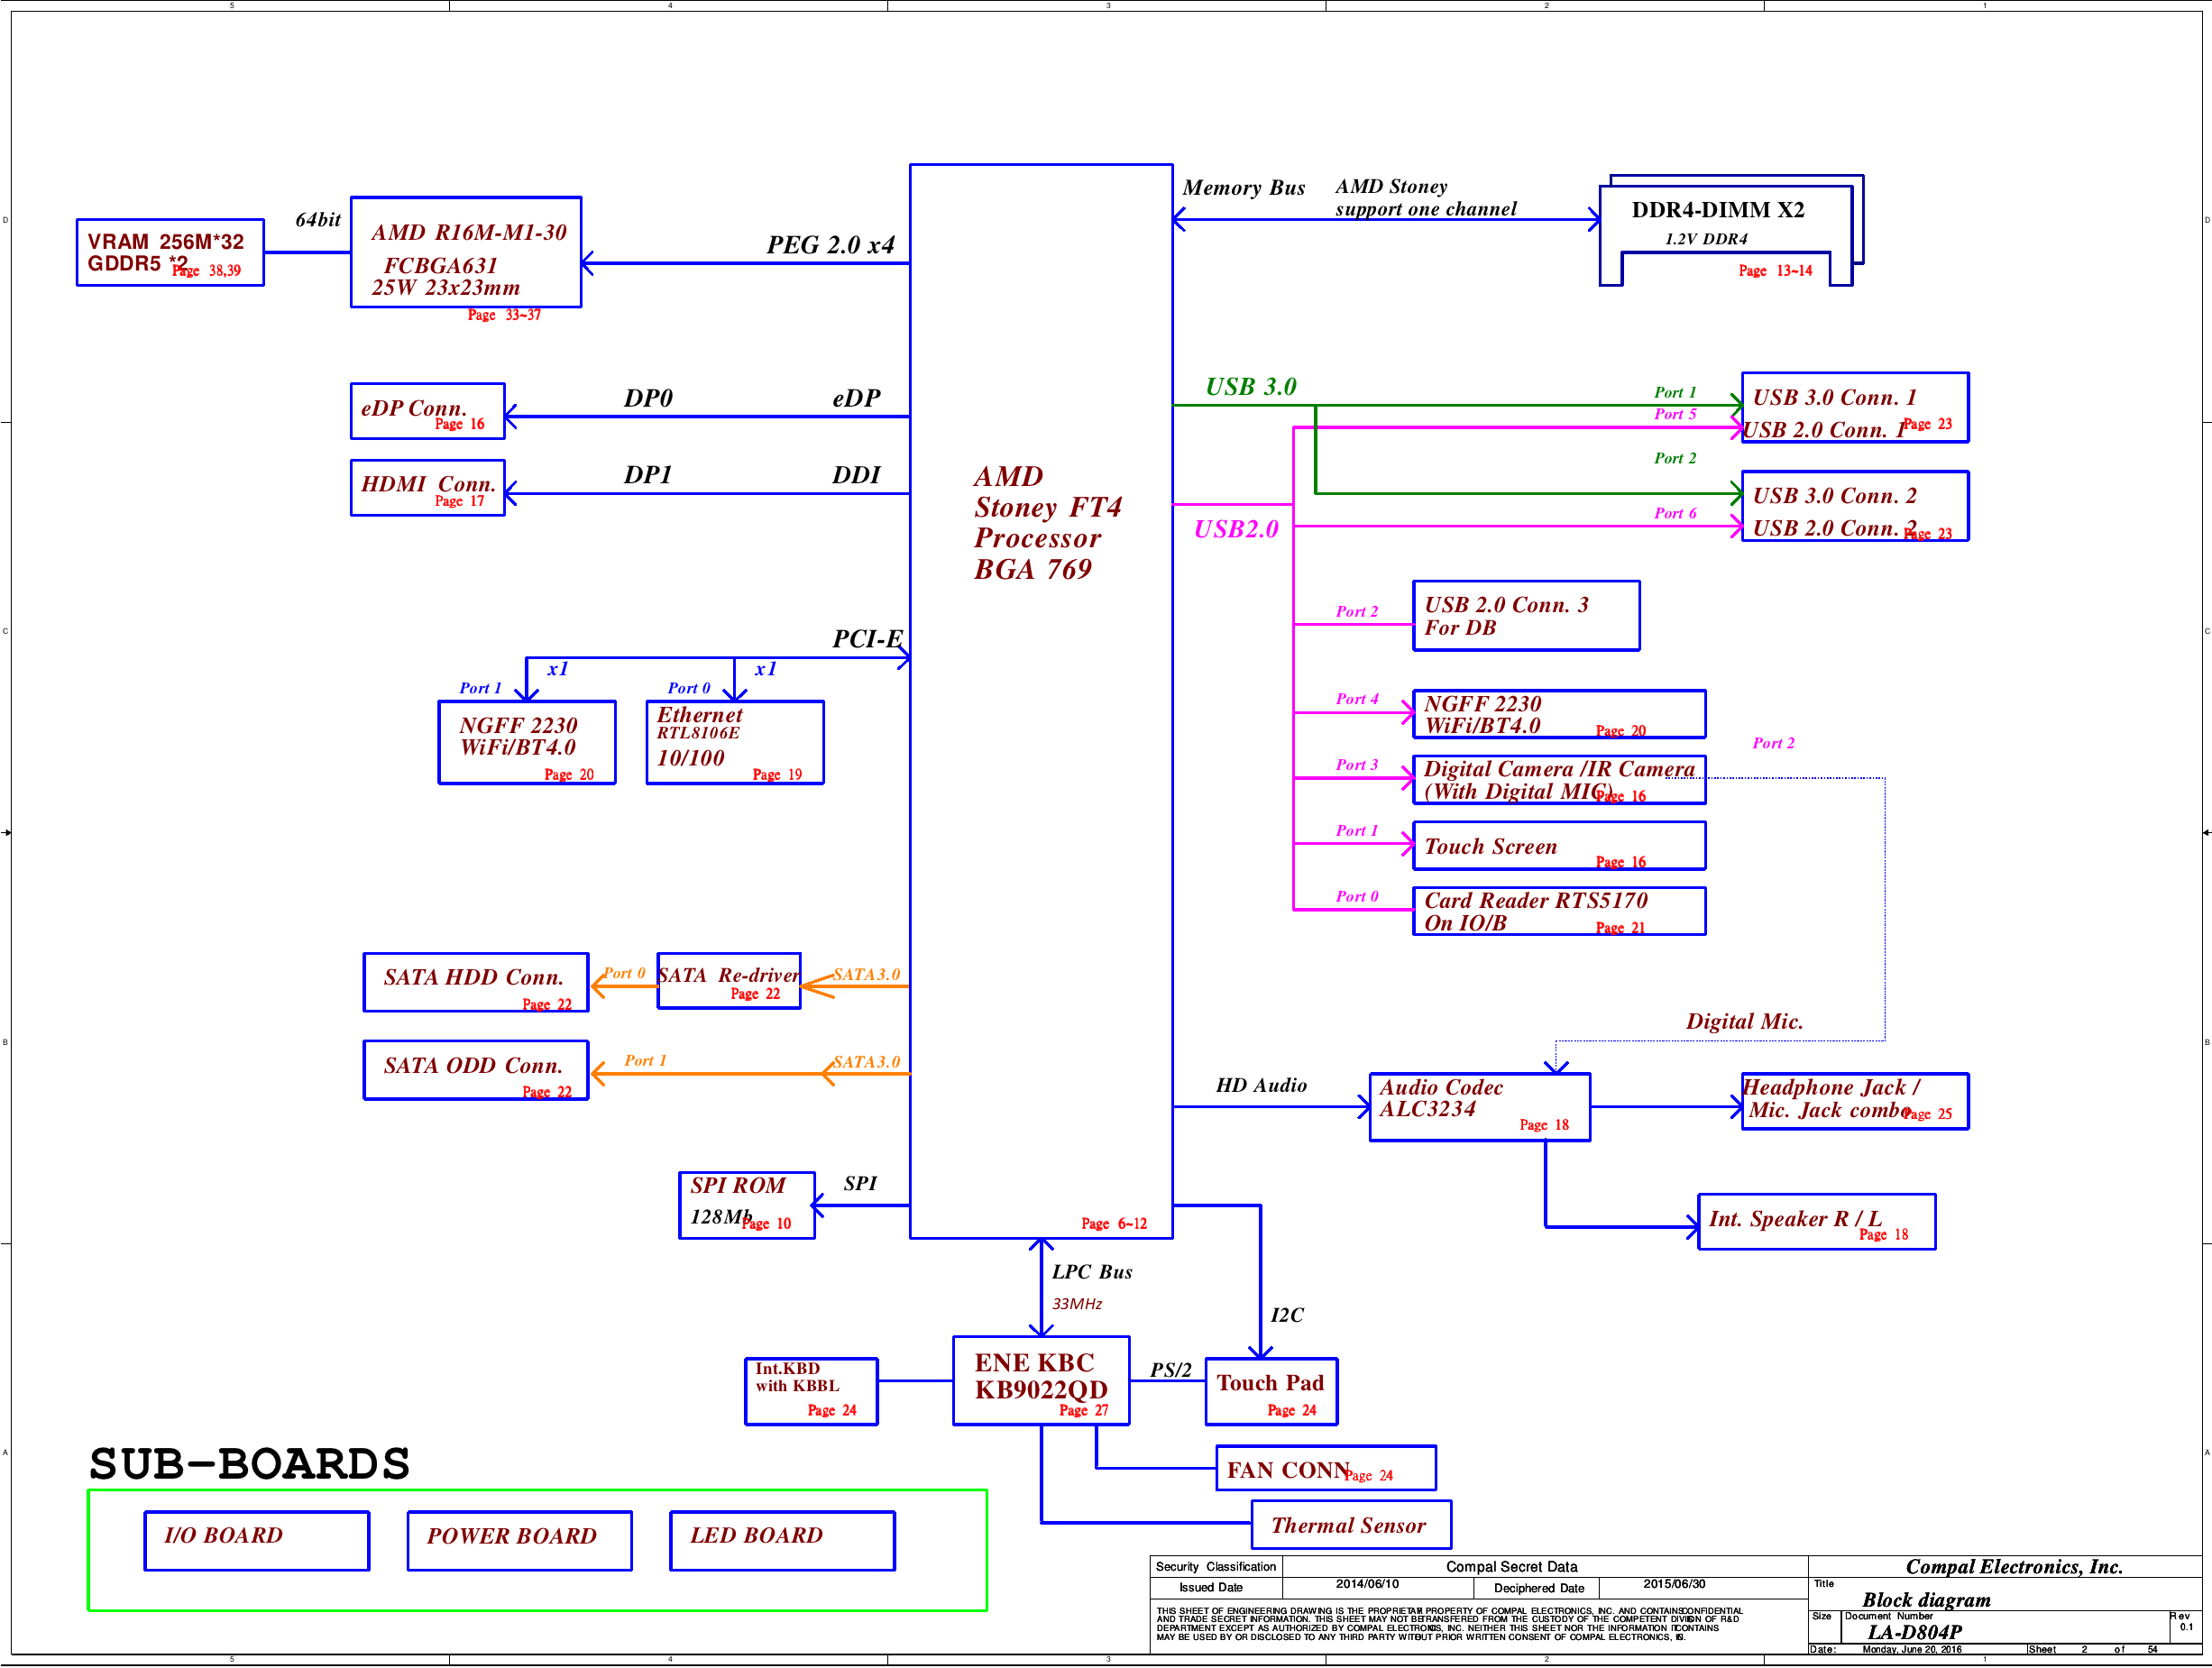Click the Block diagram title text
2212x1668 pixels.
point(1926,1600)
